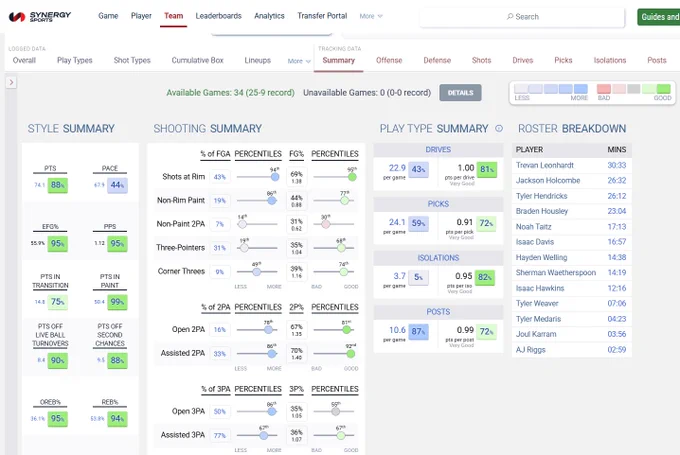Select the Shots tracking tab

(x=481, y=60)
